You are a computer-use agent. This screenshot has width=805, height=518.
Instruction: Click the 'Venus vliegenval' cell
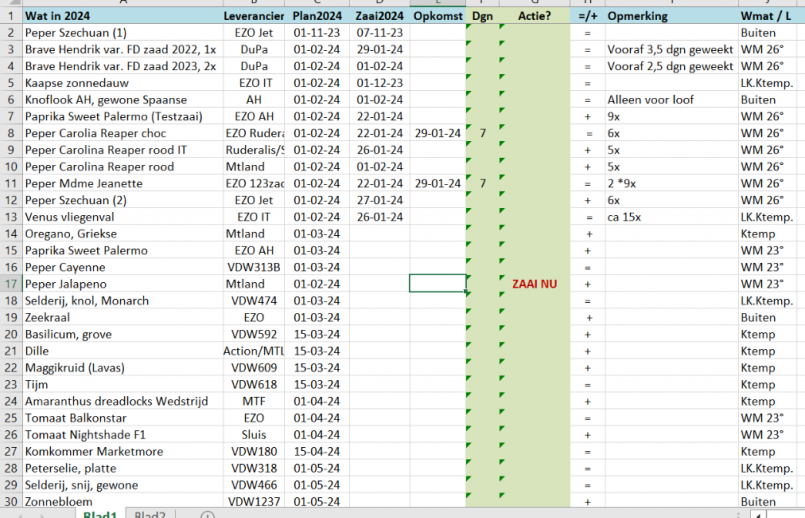coord(120,217)
